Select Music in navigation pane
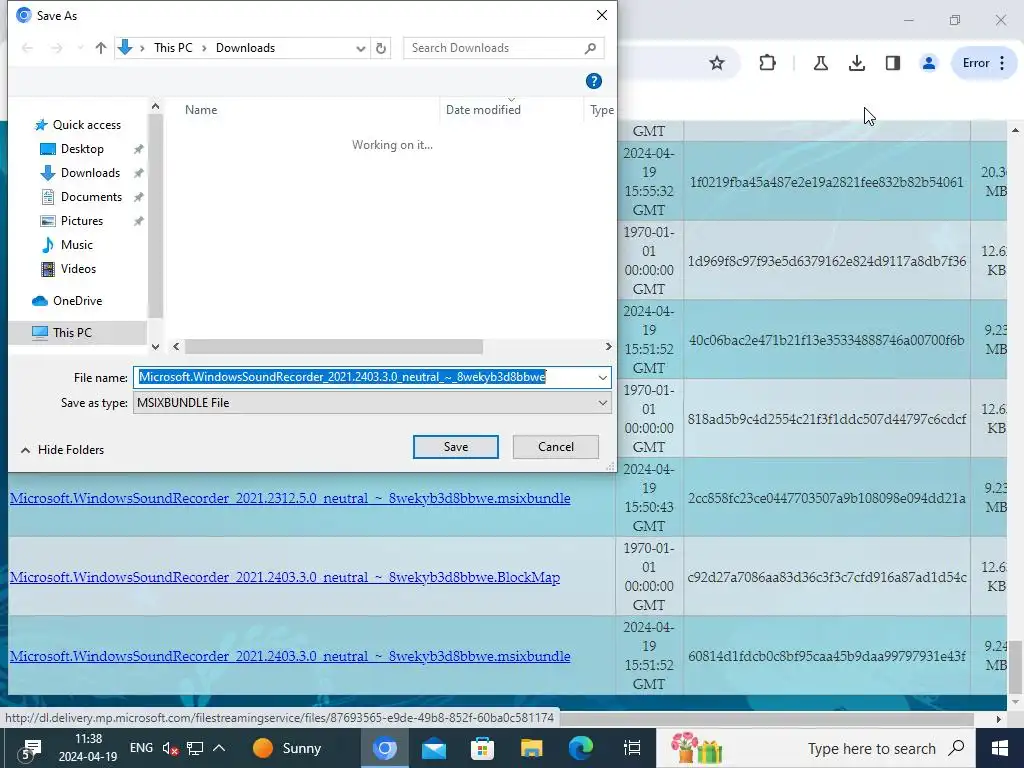This screenshot has width=1024, height=768. 76,245
